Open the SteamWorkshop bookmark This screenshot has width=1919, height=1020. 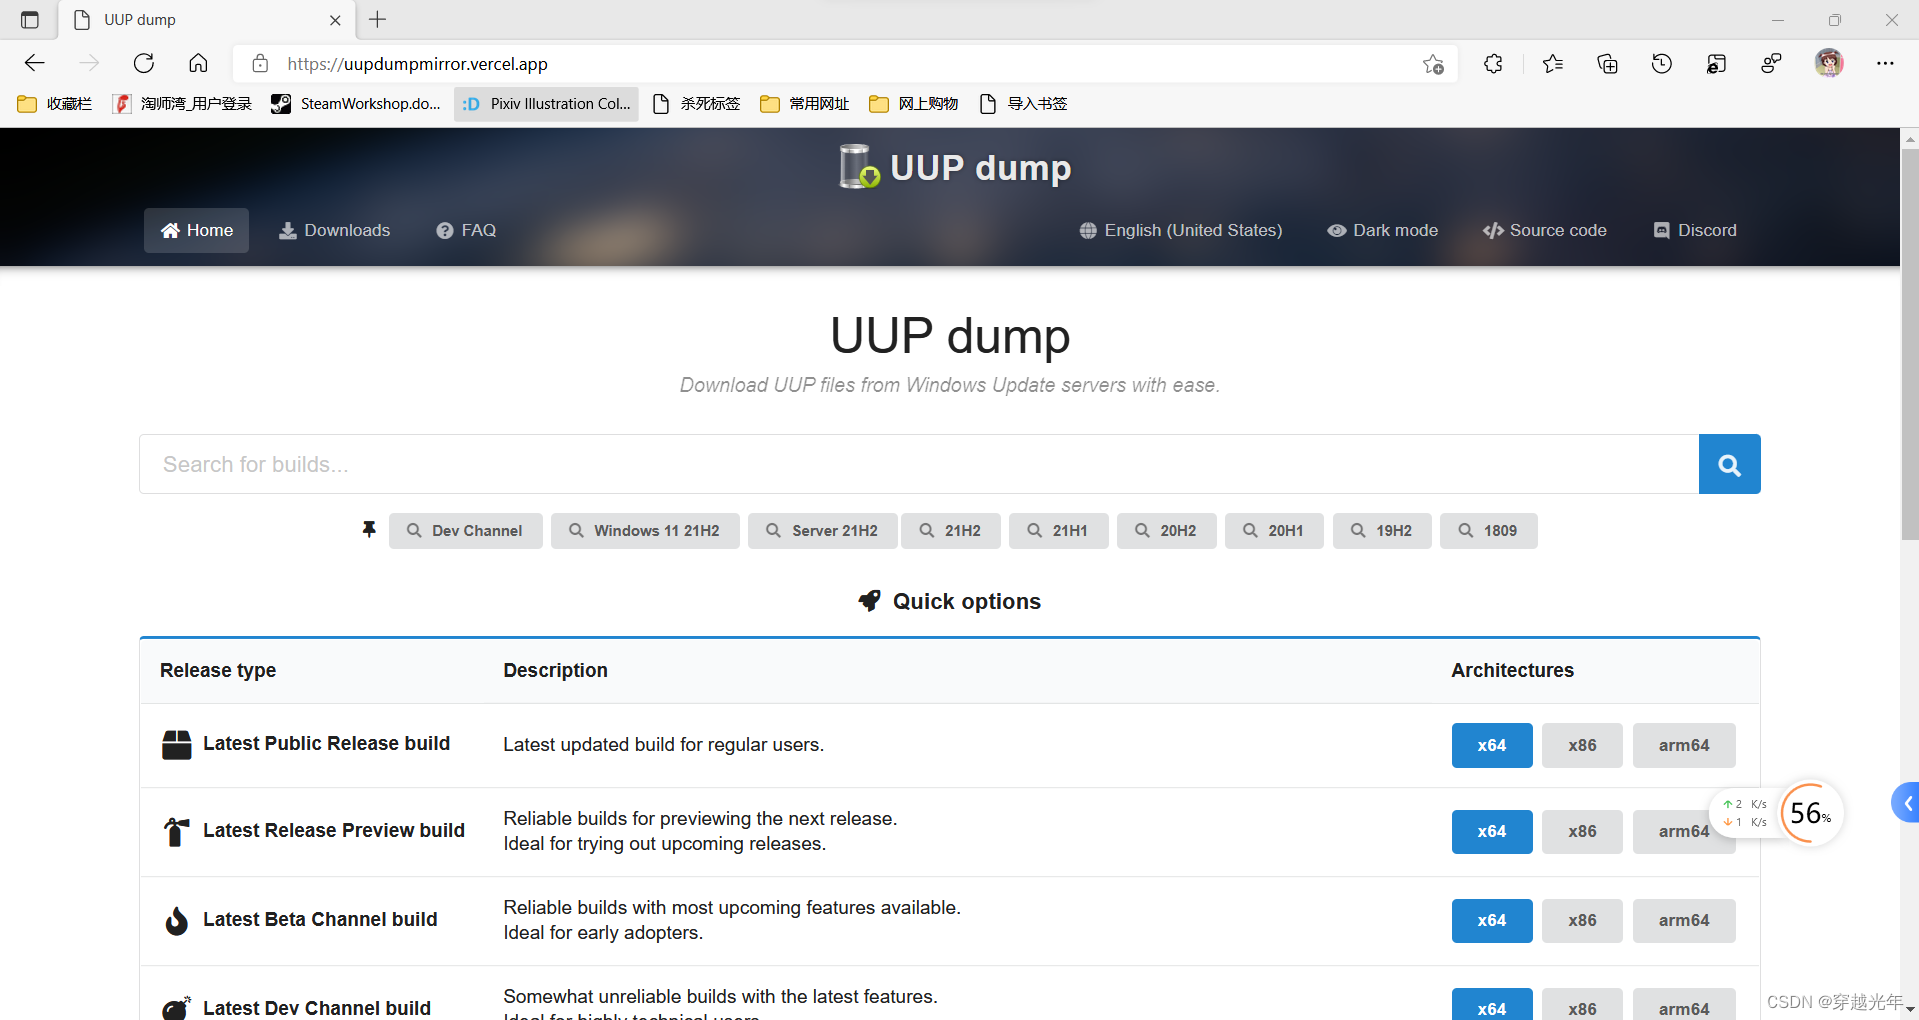(x=356, y=104)
